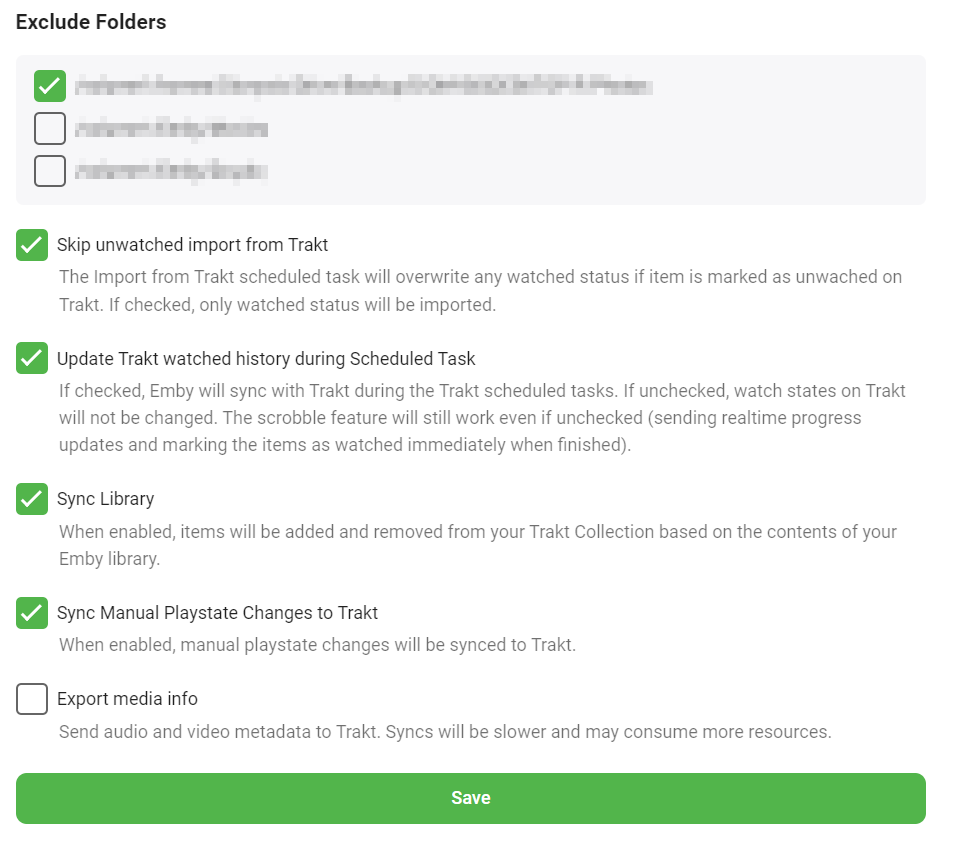Turn off the Sync Library checkbox
965x854 pixels.
32,498
